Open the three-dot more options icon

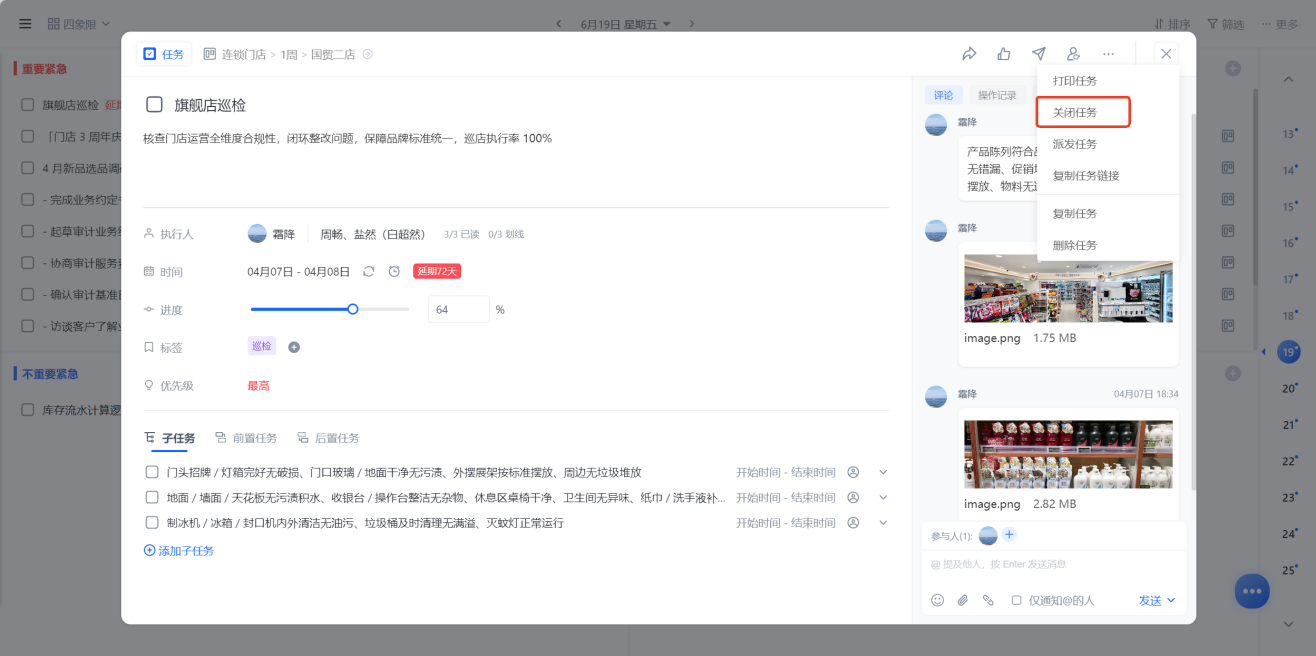coord(1109,54)
